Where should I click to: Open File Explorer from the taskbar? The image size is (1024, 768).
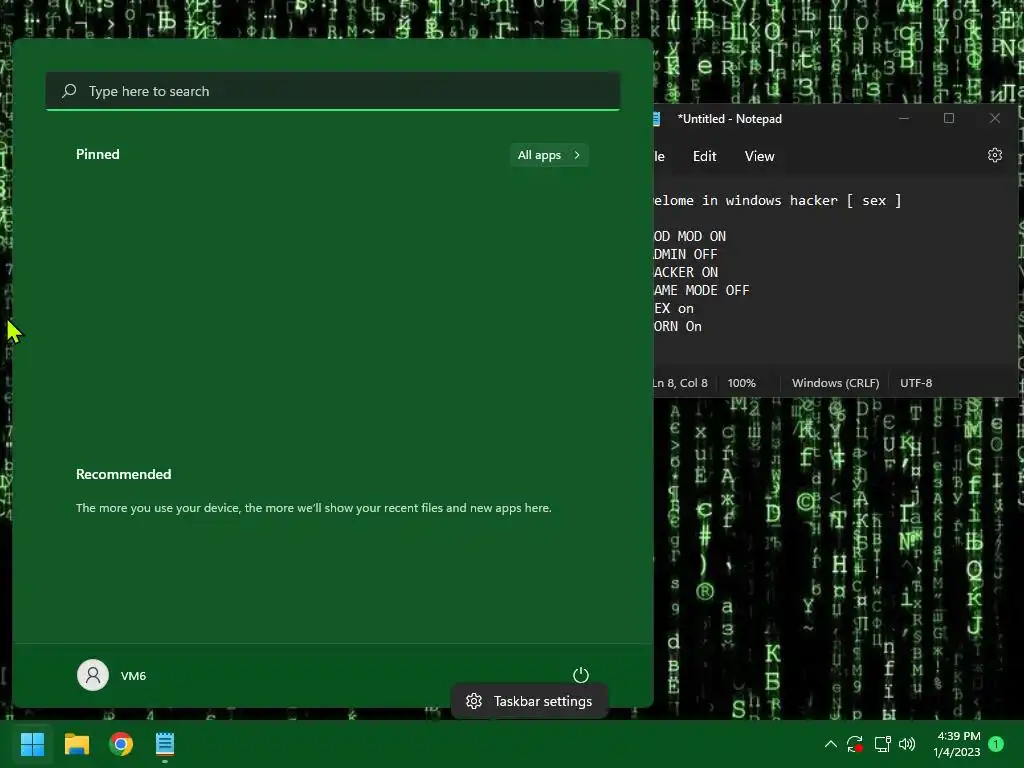tap(76, 744)
